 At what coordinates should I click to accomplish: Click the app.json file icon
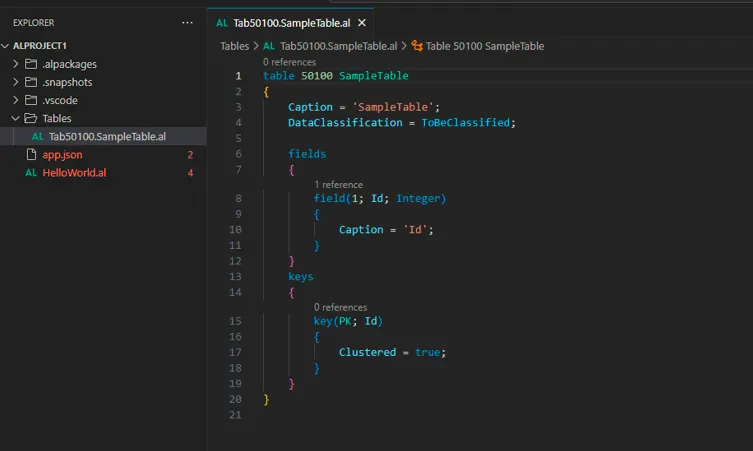point(31,154)
